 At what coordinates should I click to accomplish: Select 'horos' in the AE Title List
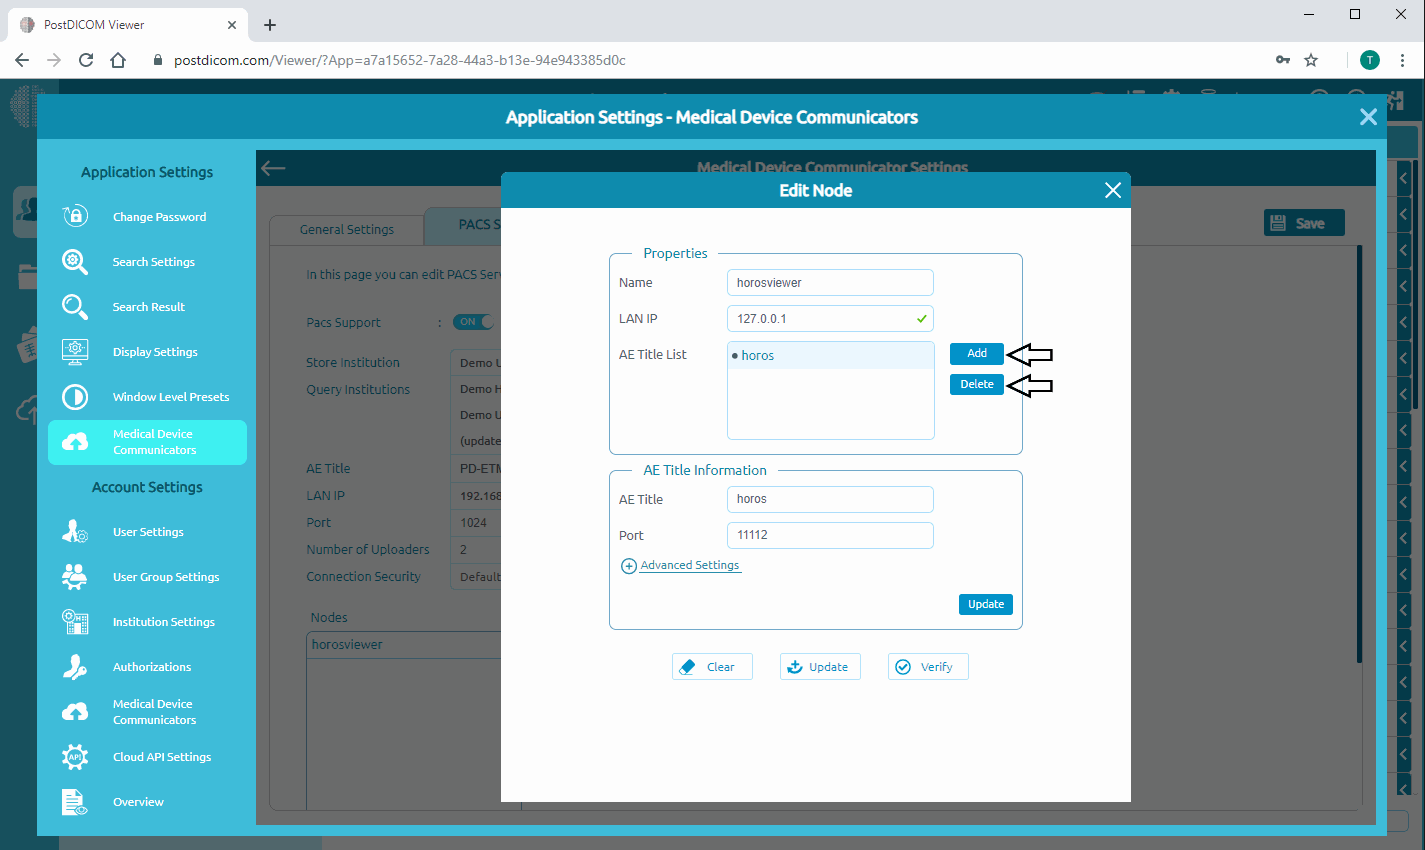coord(830,355)
